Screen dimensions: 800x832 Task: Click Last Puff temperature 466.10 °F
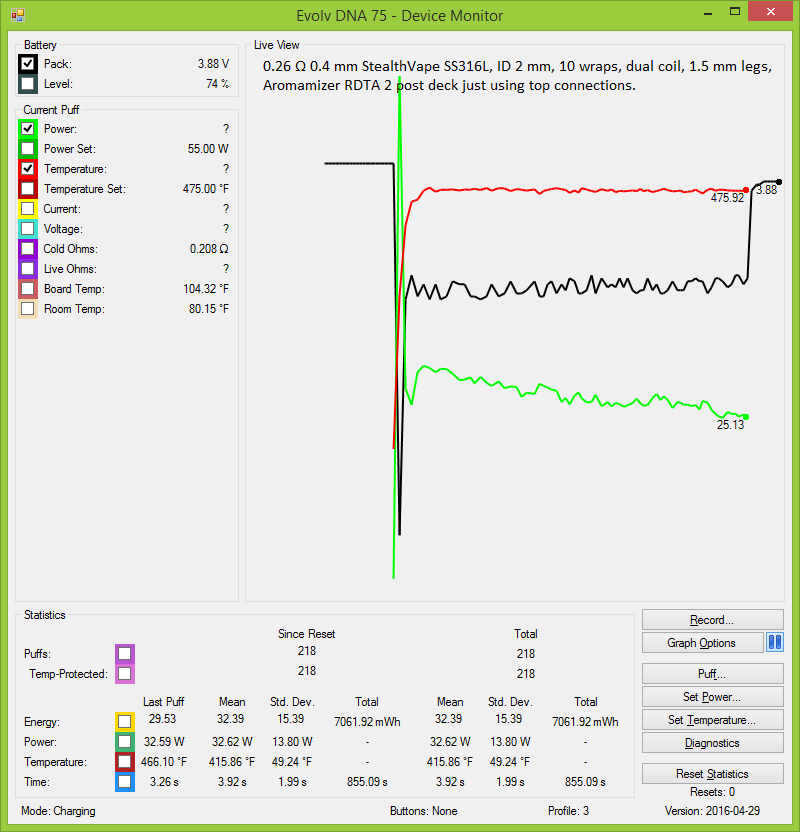coord(164,761)
